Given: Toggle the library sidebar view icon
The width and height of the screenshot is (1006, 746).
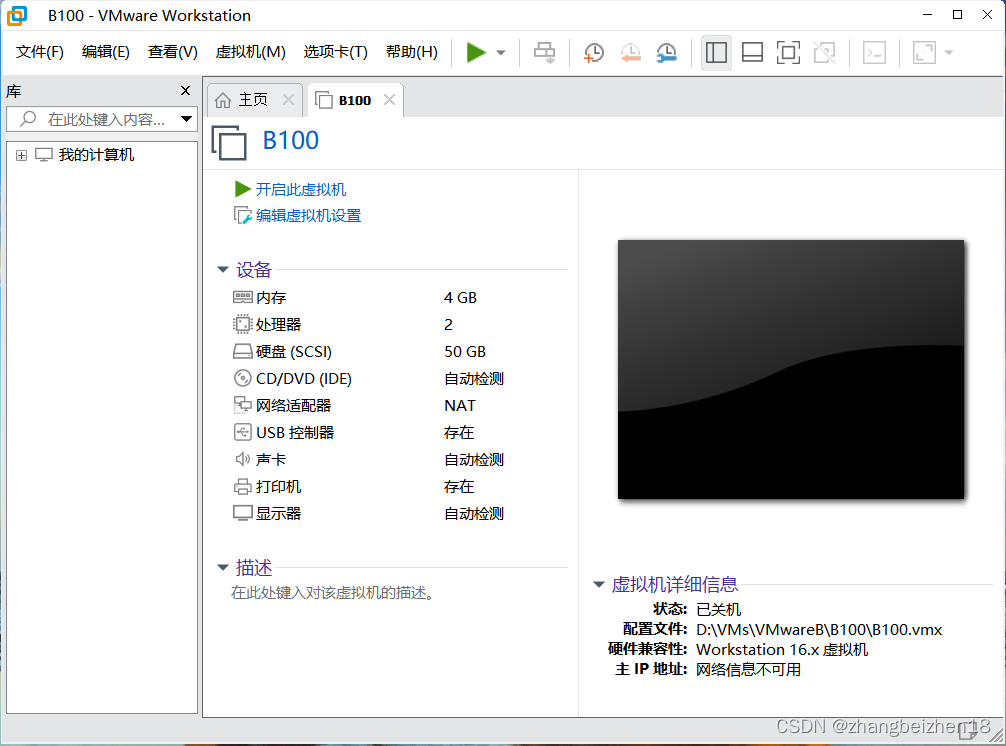Looking at the screenshot, I should [716, 53].
